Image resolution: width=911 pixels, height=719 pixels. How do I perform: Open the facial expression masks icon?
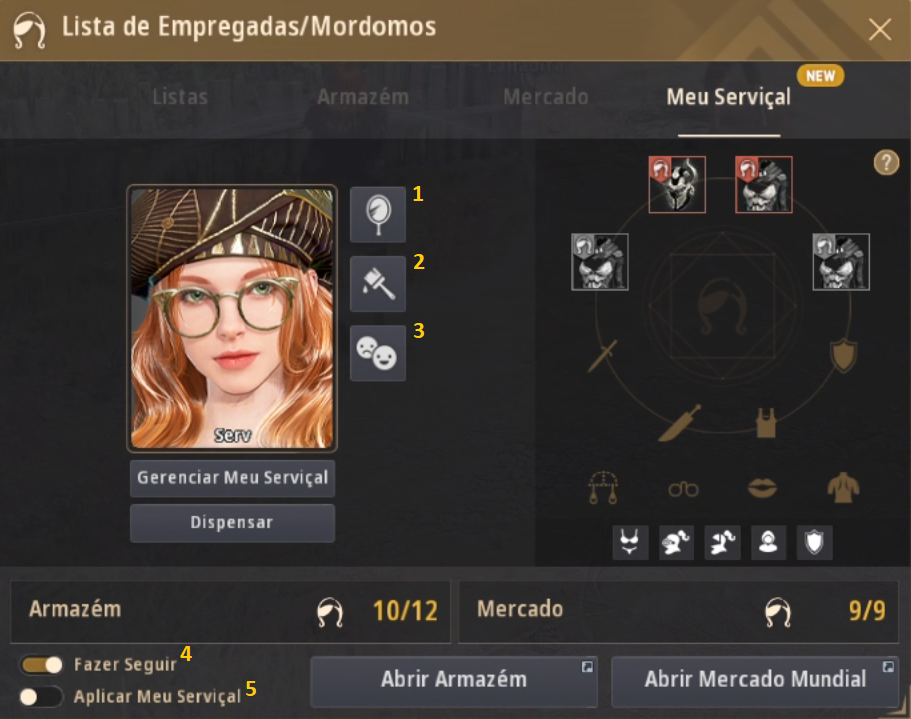click(x=378, y=353)
